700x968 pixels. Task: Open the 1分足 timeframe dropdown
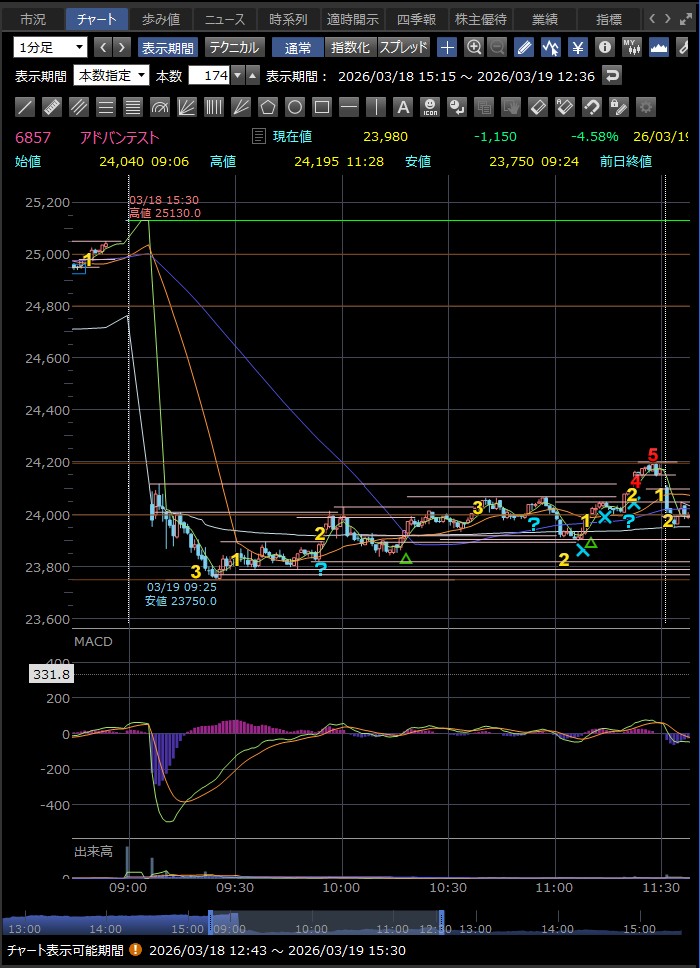point(51,47)
